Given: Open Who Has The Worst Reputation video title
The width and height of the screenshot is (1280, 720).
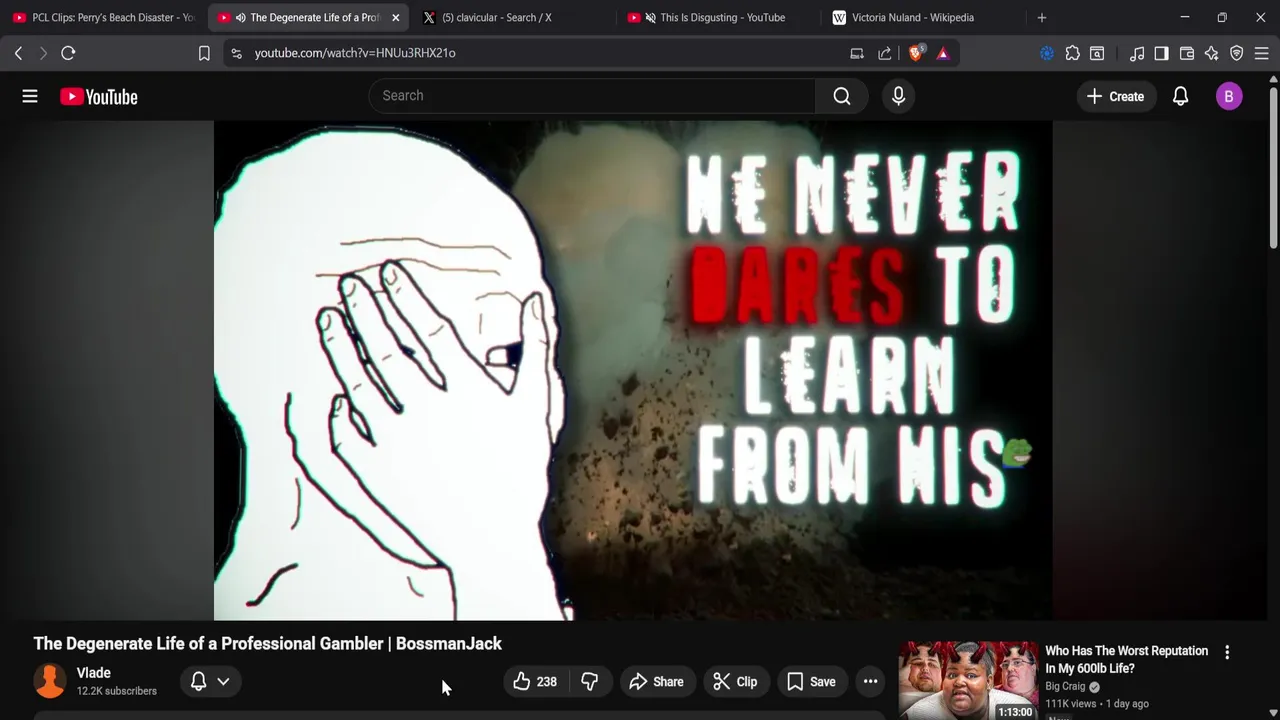Looking at the screenshot, I should 1126,659.
